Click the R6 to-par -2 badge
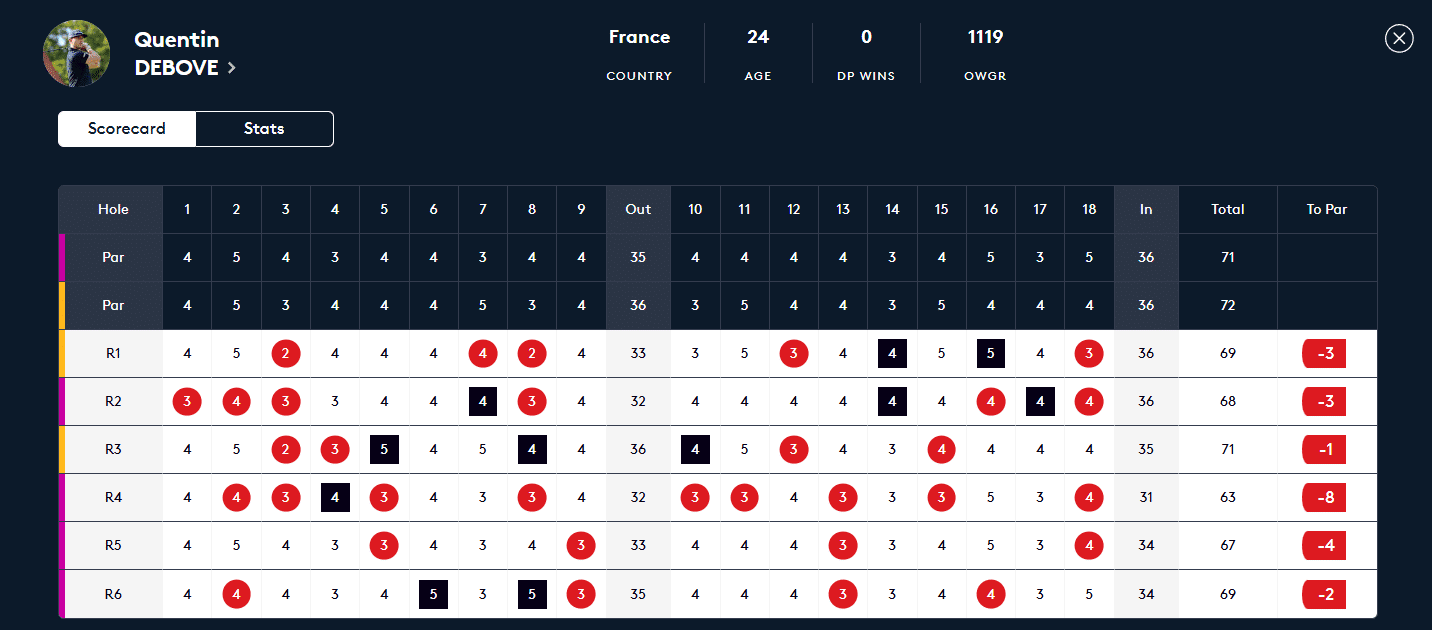 (1325, 594)
